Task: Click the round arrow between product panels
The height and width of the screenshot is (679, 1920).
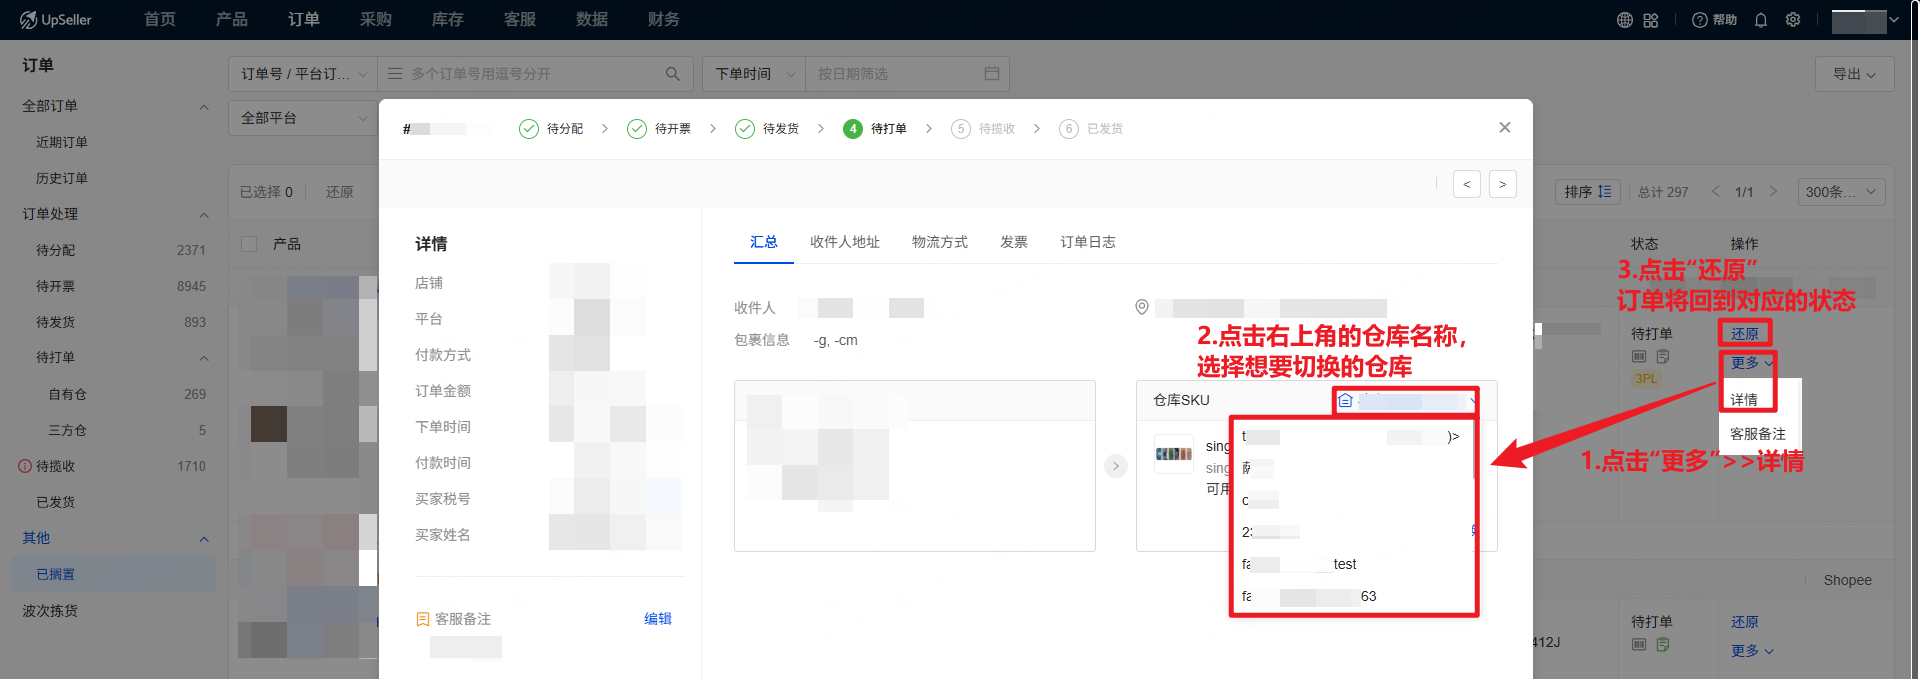Action: coord(1116,466)
